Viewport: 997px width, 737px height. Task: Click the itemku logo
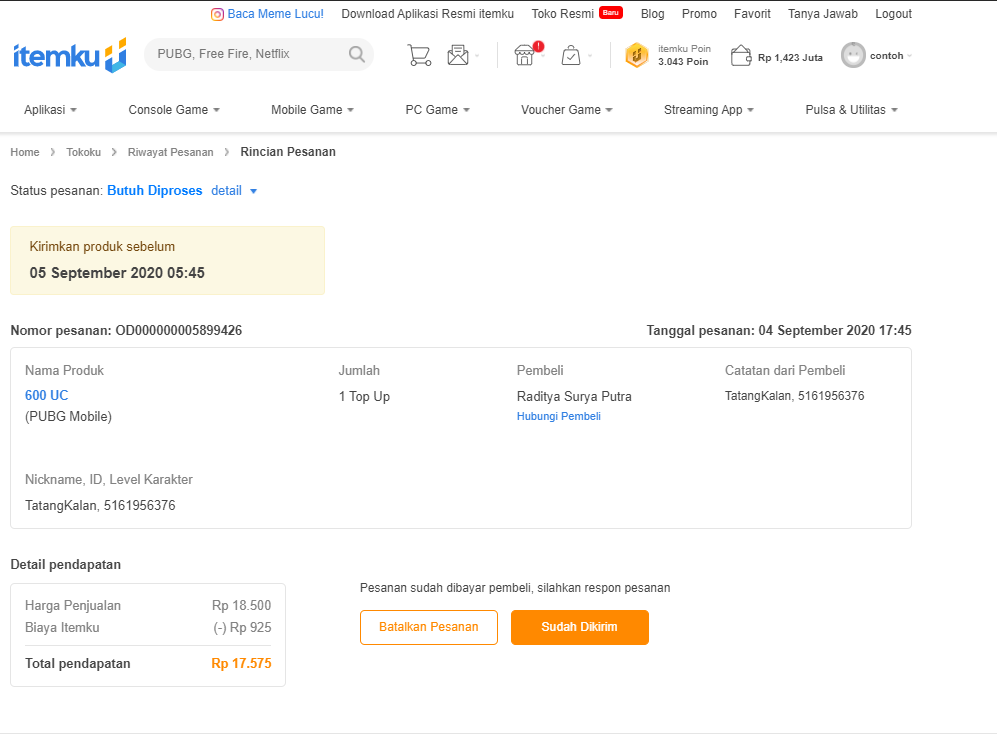coord(69,55)
